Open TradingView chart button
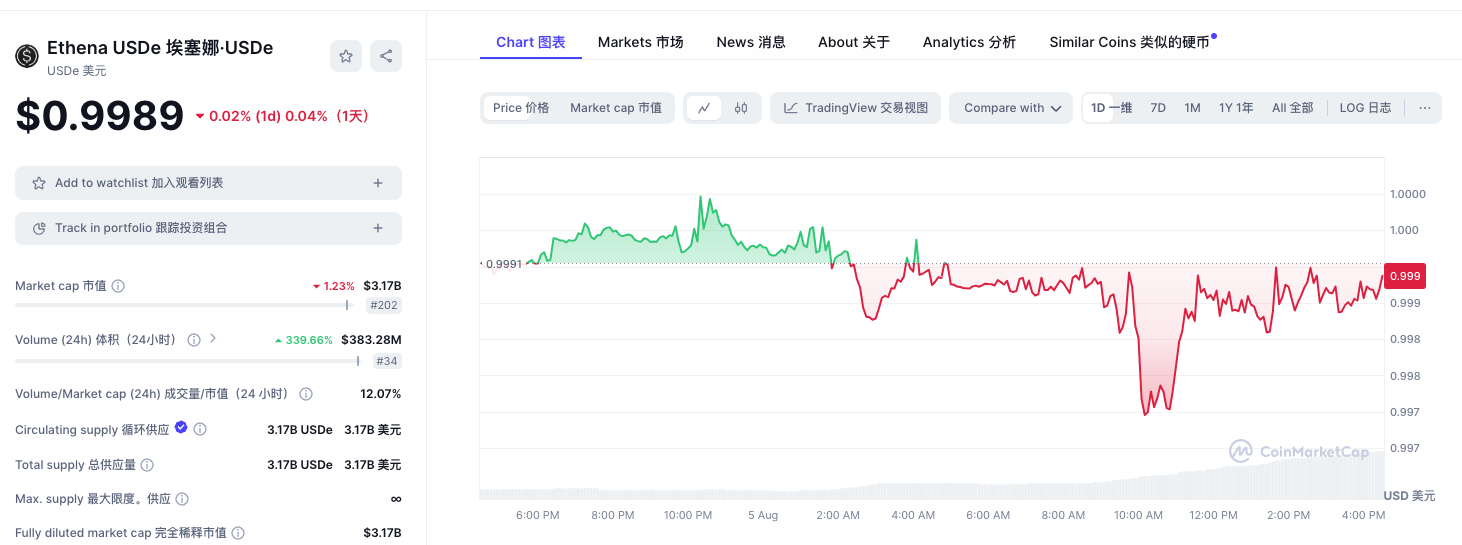Viewport: 1462px width, 545px height. tap(855, 108)
